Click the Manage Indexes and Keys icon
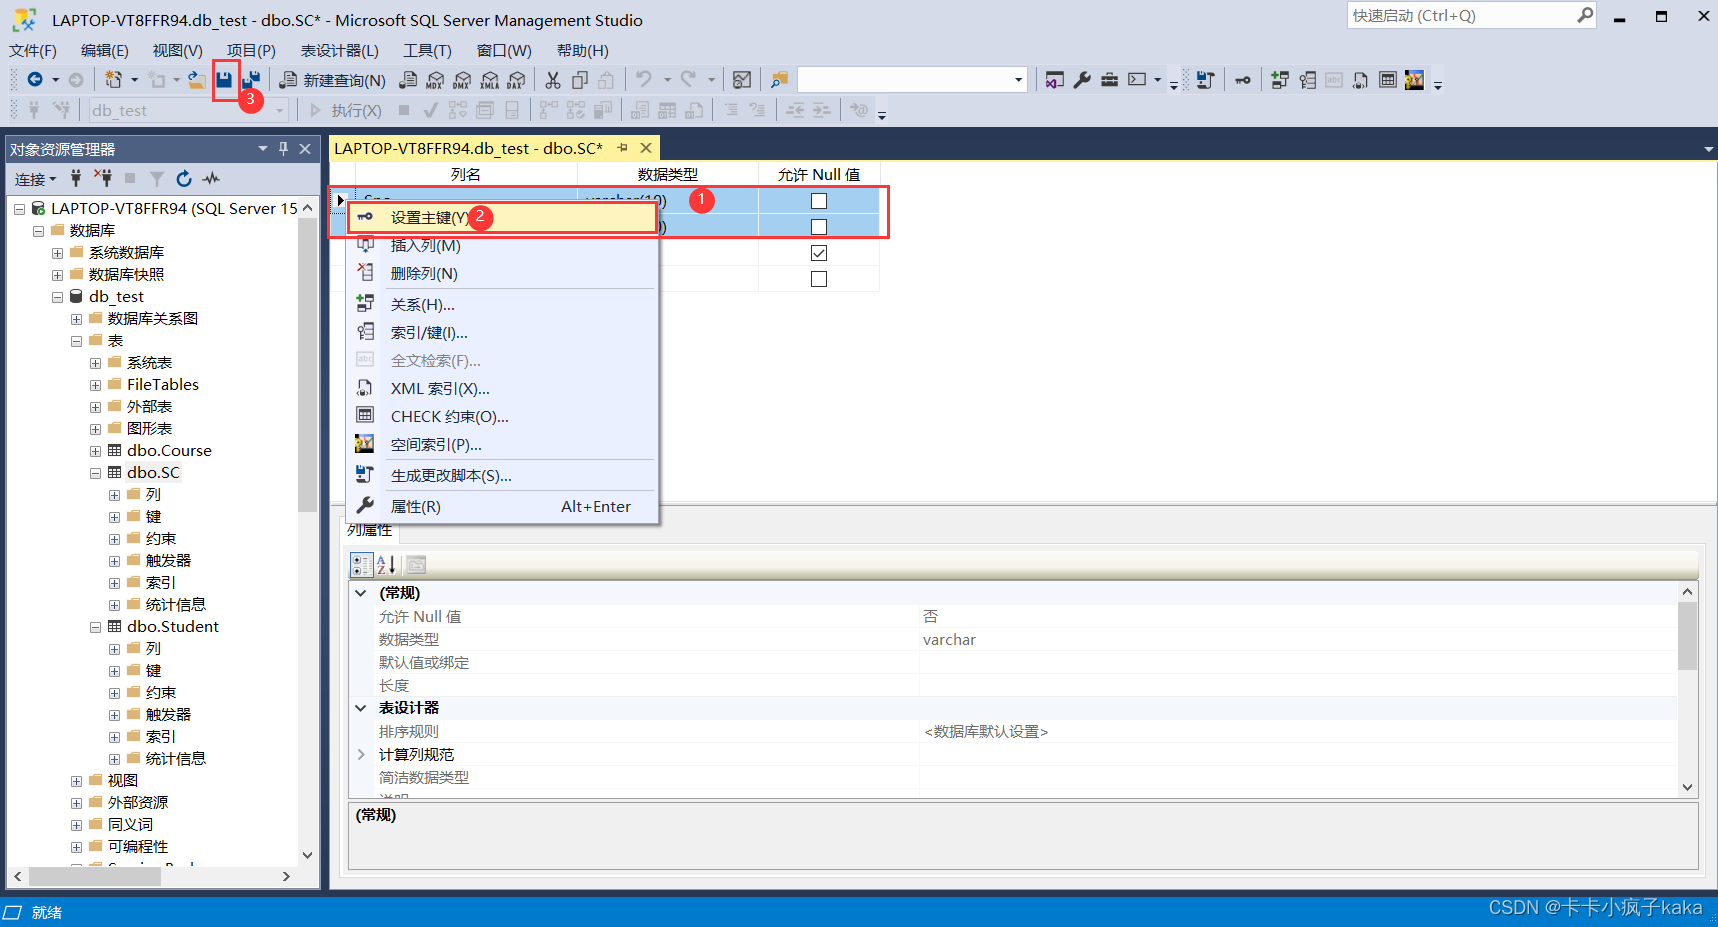This screenshot has width=1718, height=927. [x=1307, y=80]
